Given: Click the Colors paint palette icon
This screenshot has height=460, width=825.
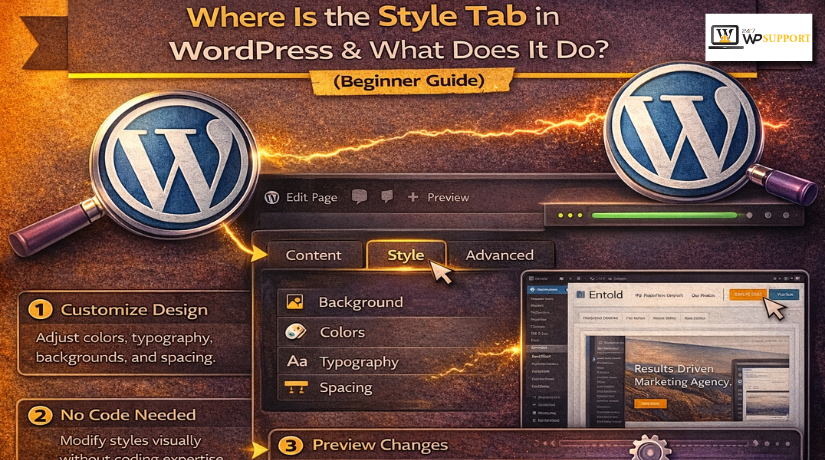Looking at the screenshot, I should [x=295, y=332].
